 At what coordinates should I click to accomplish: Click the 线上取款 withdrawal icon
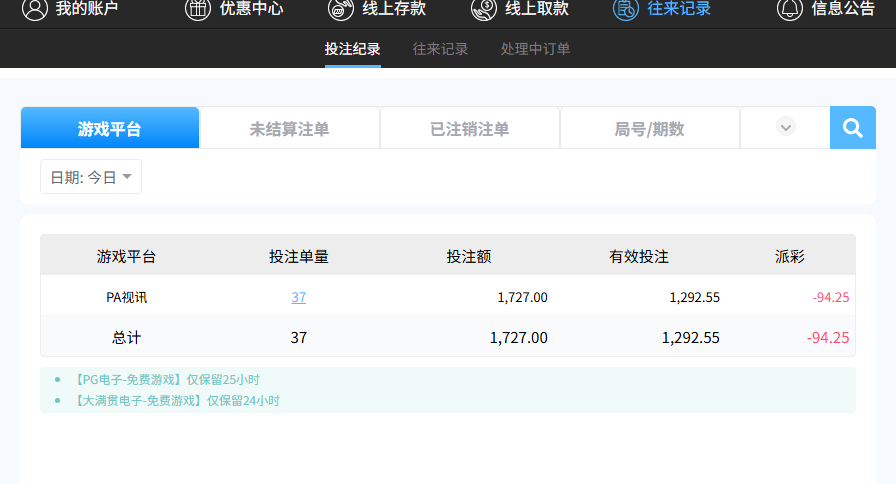click(484, 9)
